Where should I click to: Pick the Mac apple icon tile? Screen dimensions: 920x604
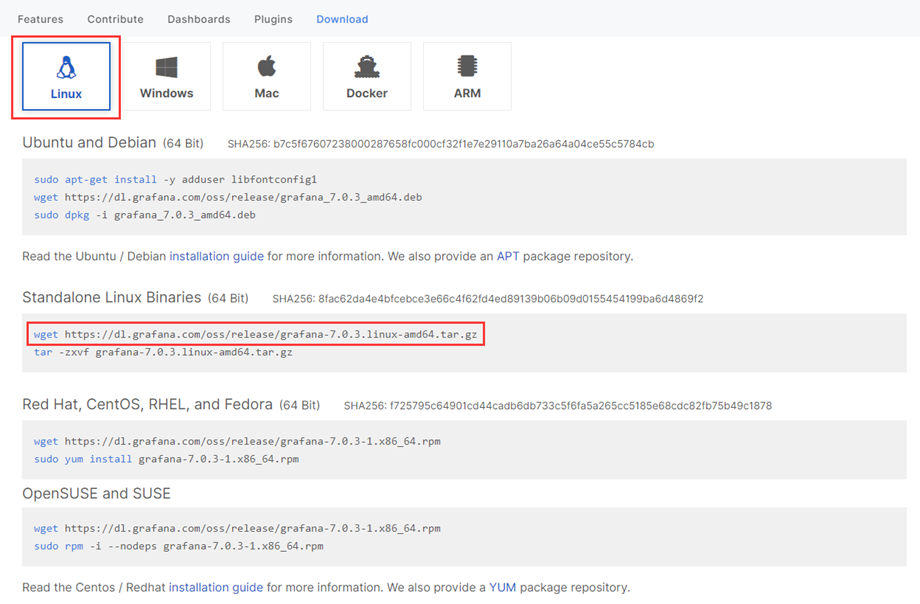(267, 76)
